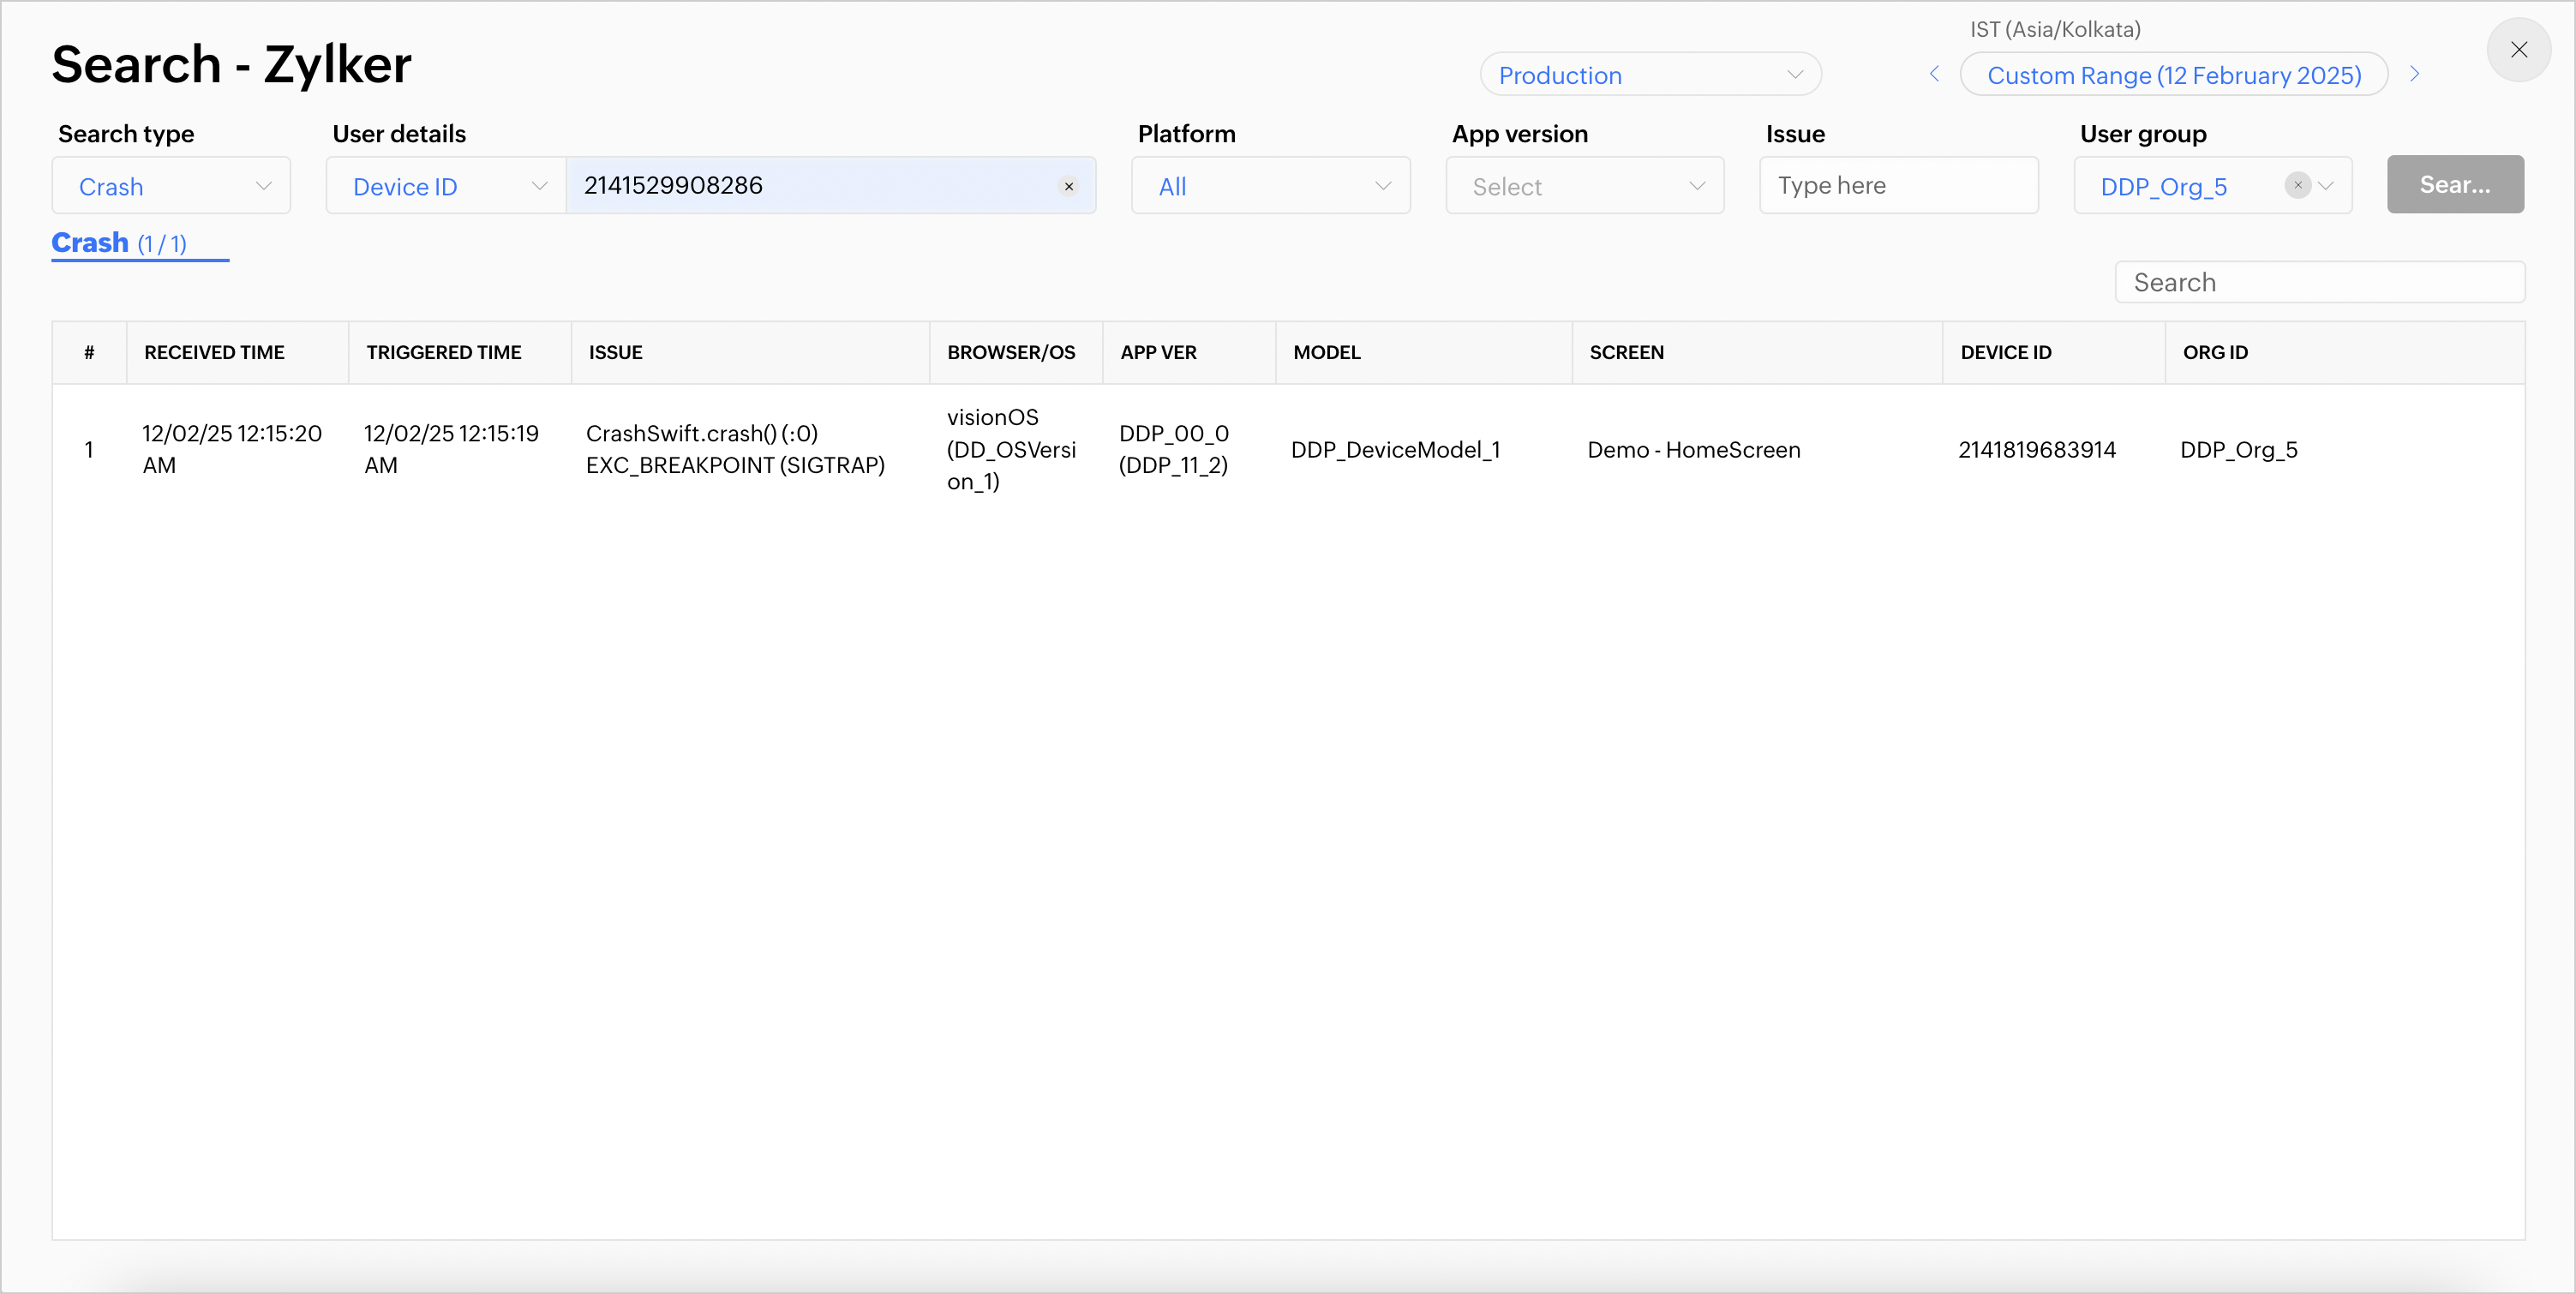Viewport: 2576px width, 1294px height.
Task: Go to previous date range arrow
Action: click(x=1934, y=75)
